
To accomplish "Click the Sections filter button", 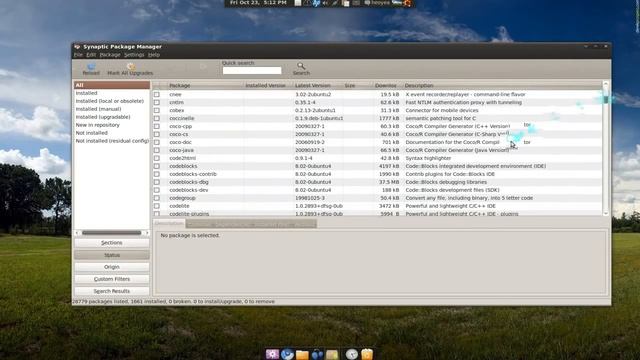I will click(112, 243).
